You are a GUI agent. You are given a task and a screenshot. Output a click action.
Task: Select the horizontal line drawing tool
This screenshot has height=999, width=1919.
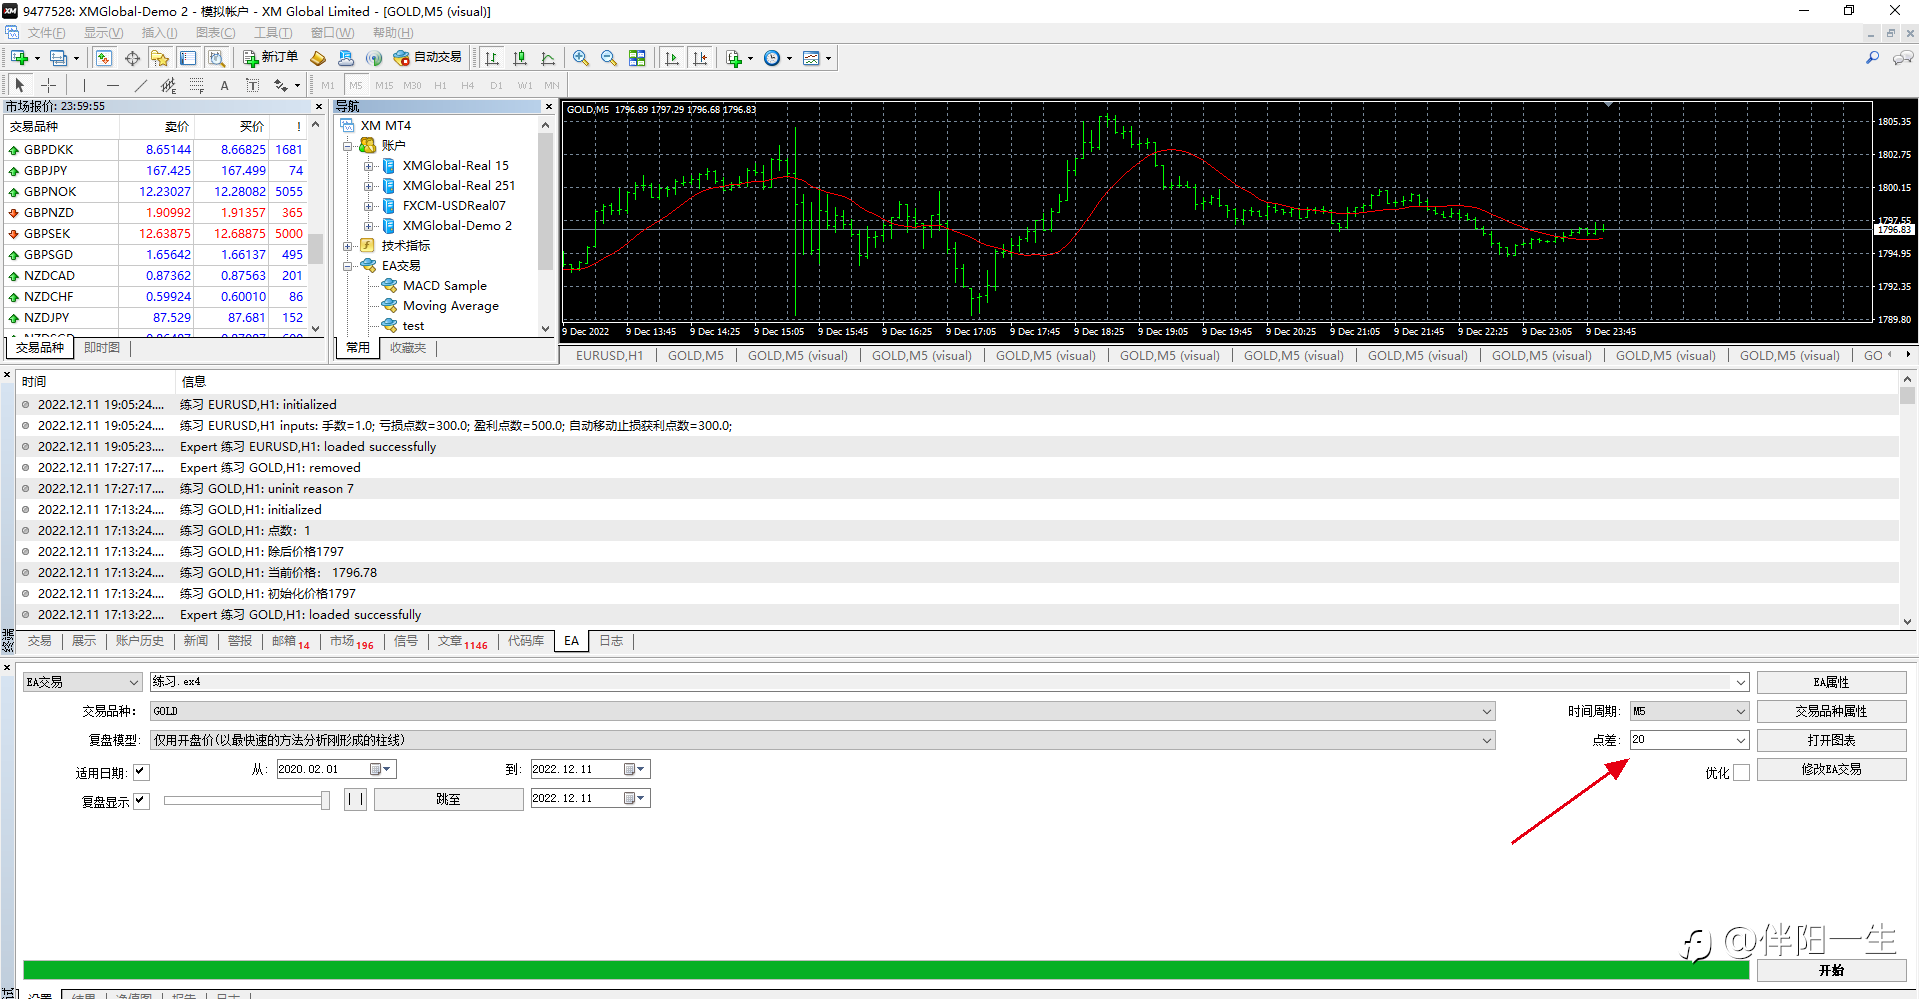tap(112, 85)
